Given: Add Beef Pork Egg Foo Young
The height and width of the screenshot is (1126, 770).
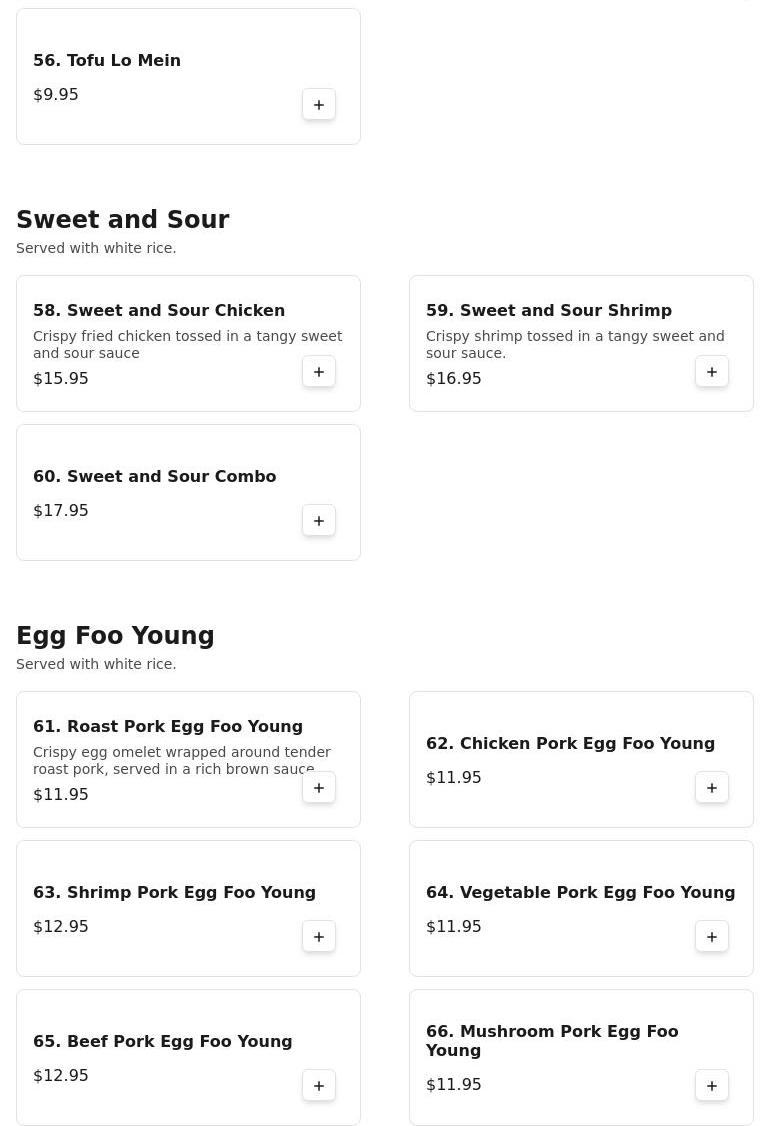Looking at the screenshot, I should click(x=319, y=1086).
